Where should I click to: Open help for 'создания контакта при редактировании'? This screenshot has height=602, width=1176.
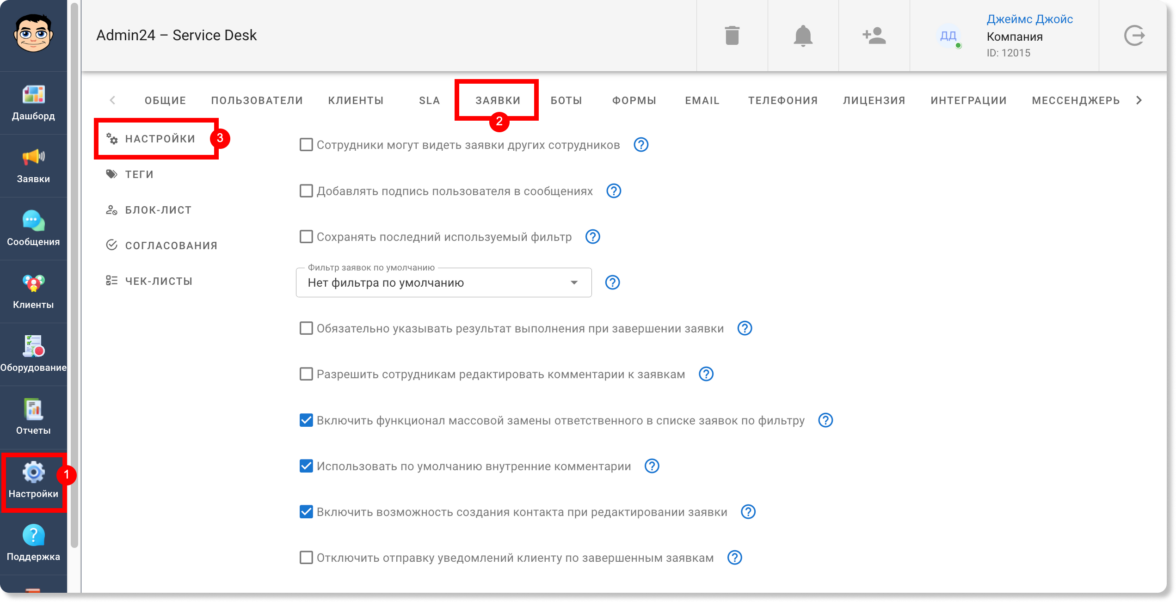(748, 512)
